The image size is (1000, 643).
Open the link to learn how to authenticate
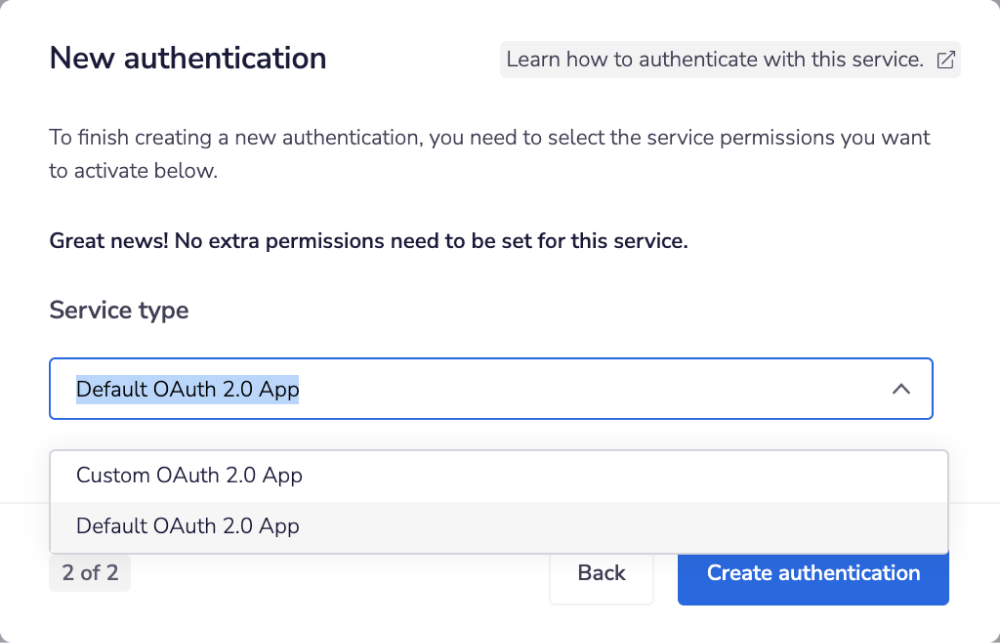(716, 59)
